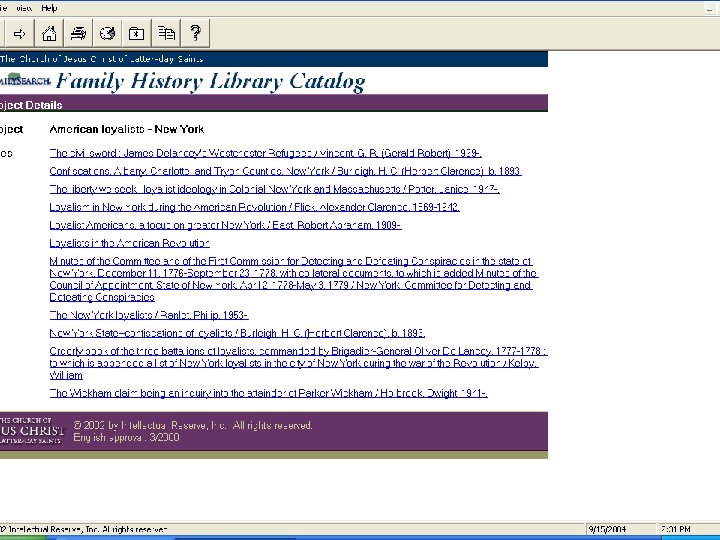Image resolution: width=720 pixels, height=540 pixels.
Task: Click the 9/15/2004 date in status bar
Action: [607, 529]
